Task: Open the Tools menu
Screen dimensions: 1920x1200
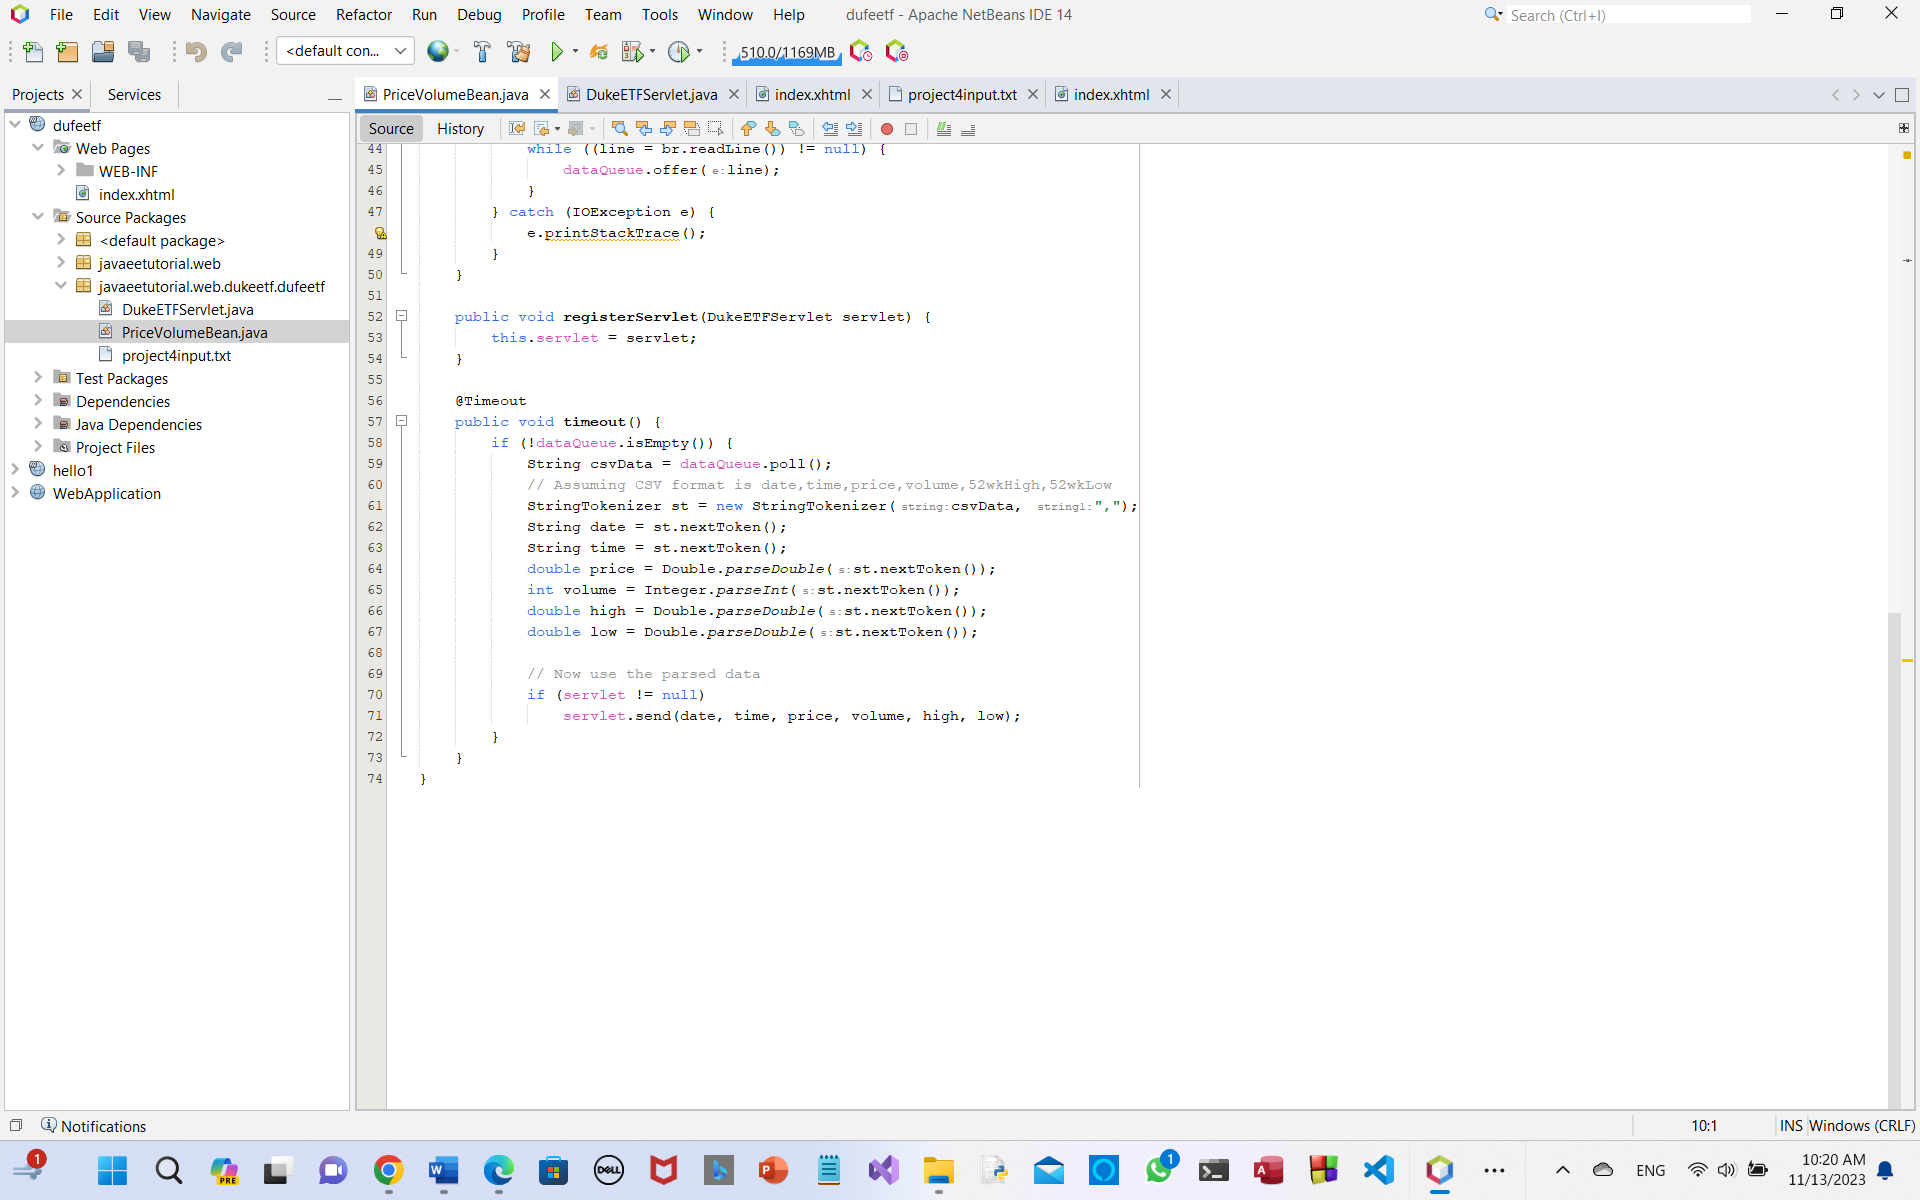Action: tap(660, 14)
